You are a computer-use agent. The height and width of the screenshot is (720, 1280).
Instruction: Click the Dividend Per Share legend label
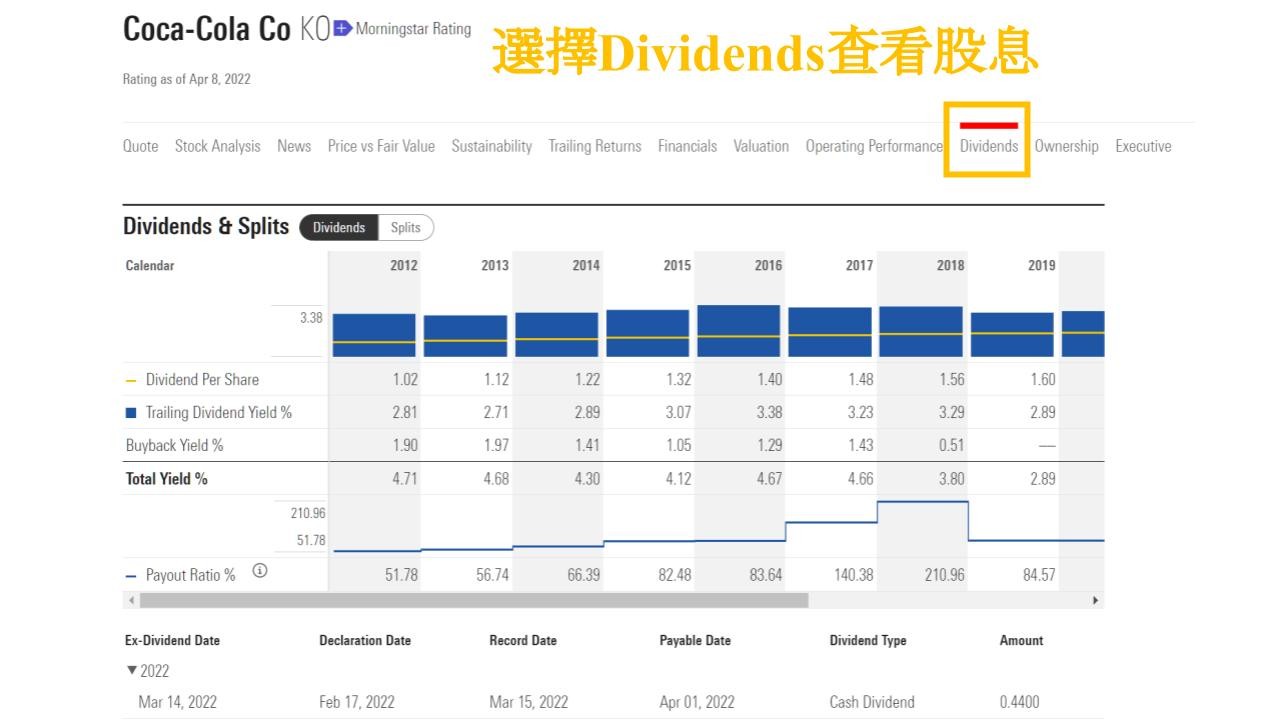pyautogui.click(x=202, y=380)
